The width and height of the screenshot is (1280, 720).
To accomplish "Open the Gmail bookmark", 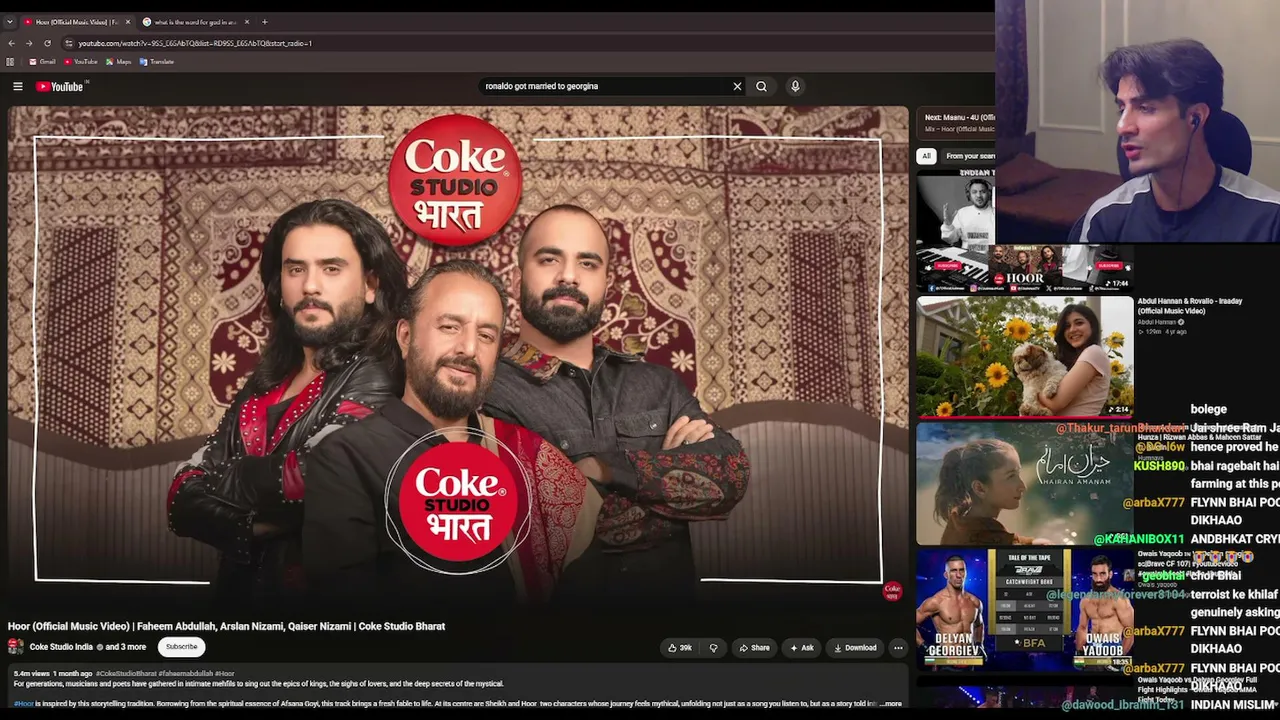I will coord(43,62).
